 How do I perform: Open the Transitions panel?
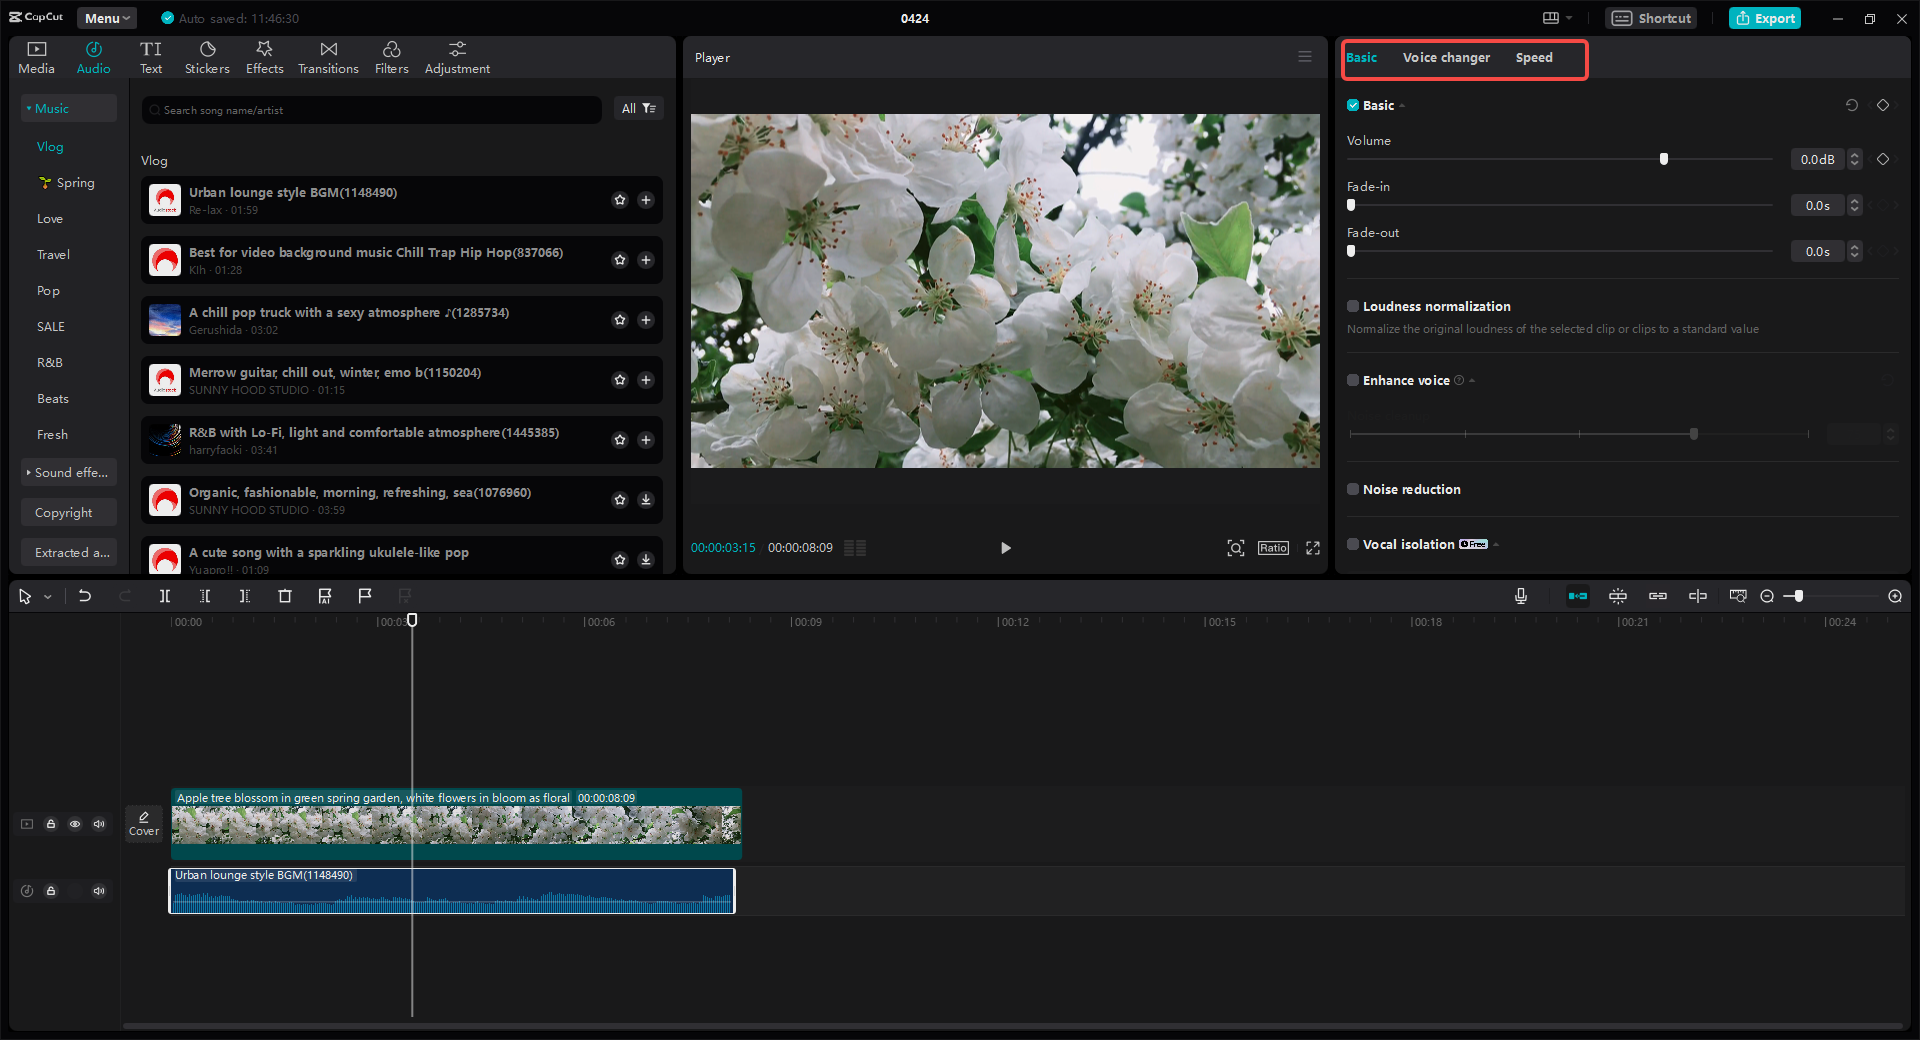328,58
